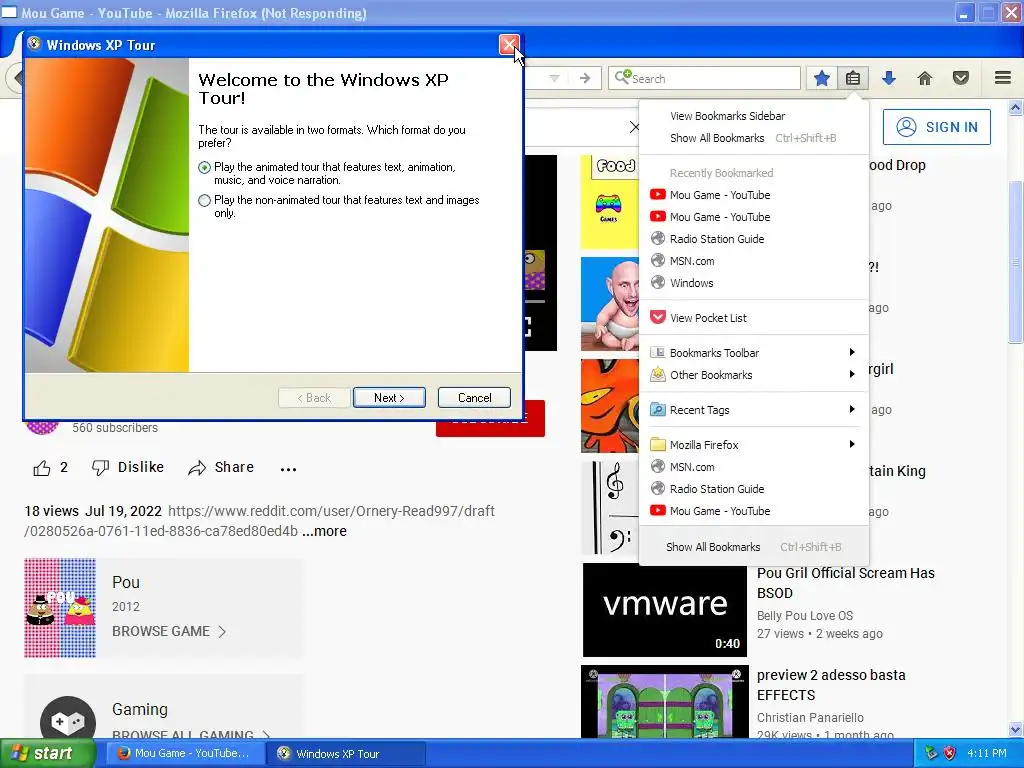
Task: Open the Firefox downloads arrow icon
Action: (x=889, y=78)
